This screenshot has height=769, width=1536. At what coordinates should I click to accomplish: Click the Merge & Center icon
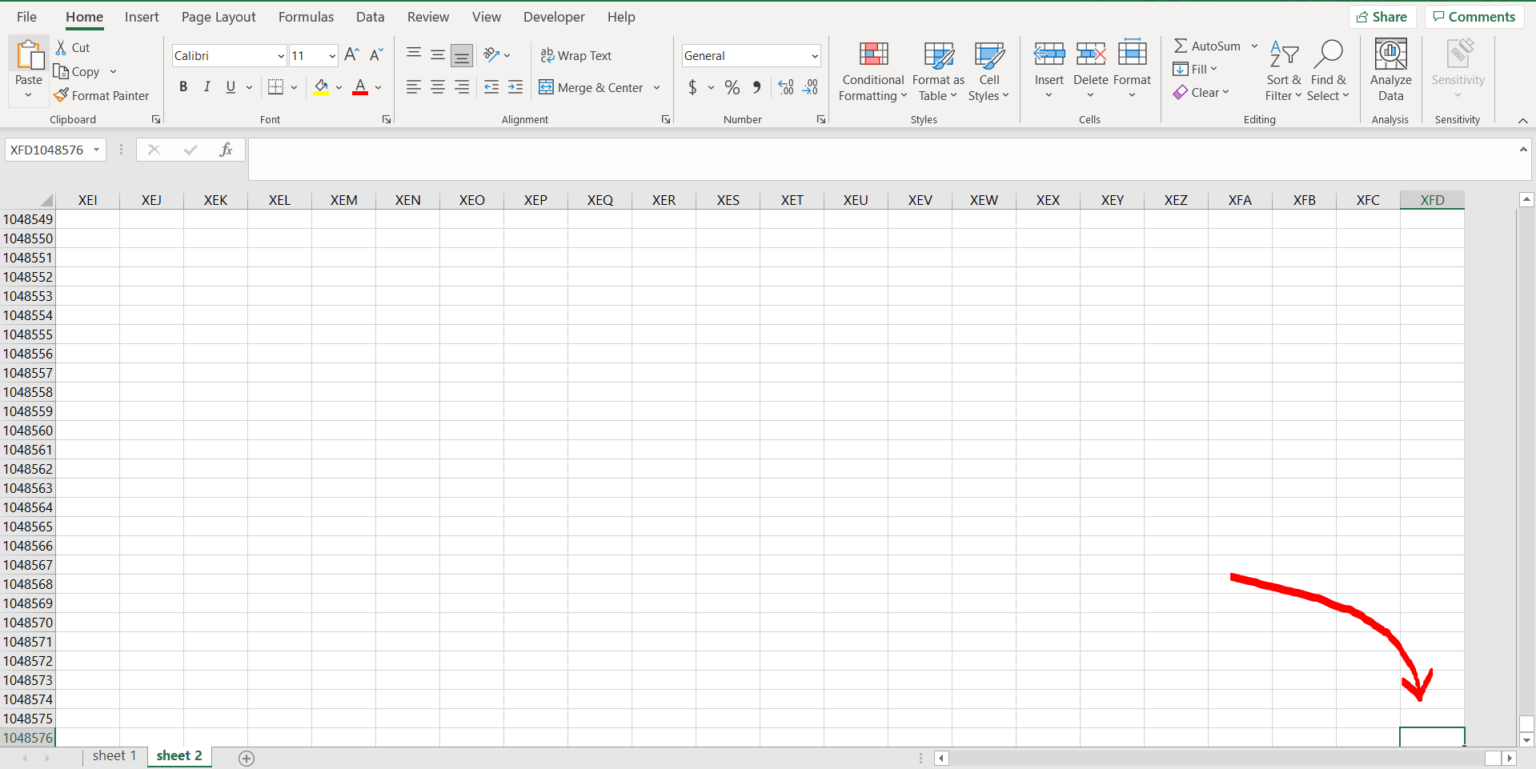click(x=592, y=87)
